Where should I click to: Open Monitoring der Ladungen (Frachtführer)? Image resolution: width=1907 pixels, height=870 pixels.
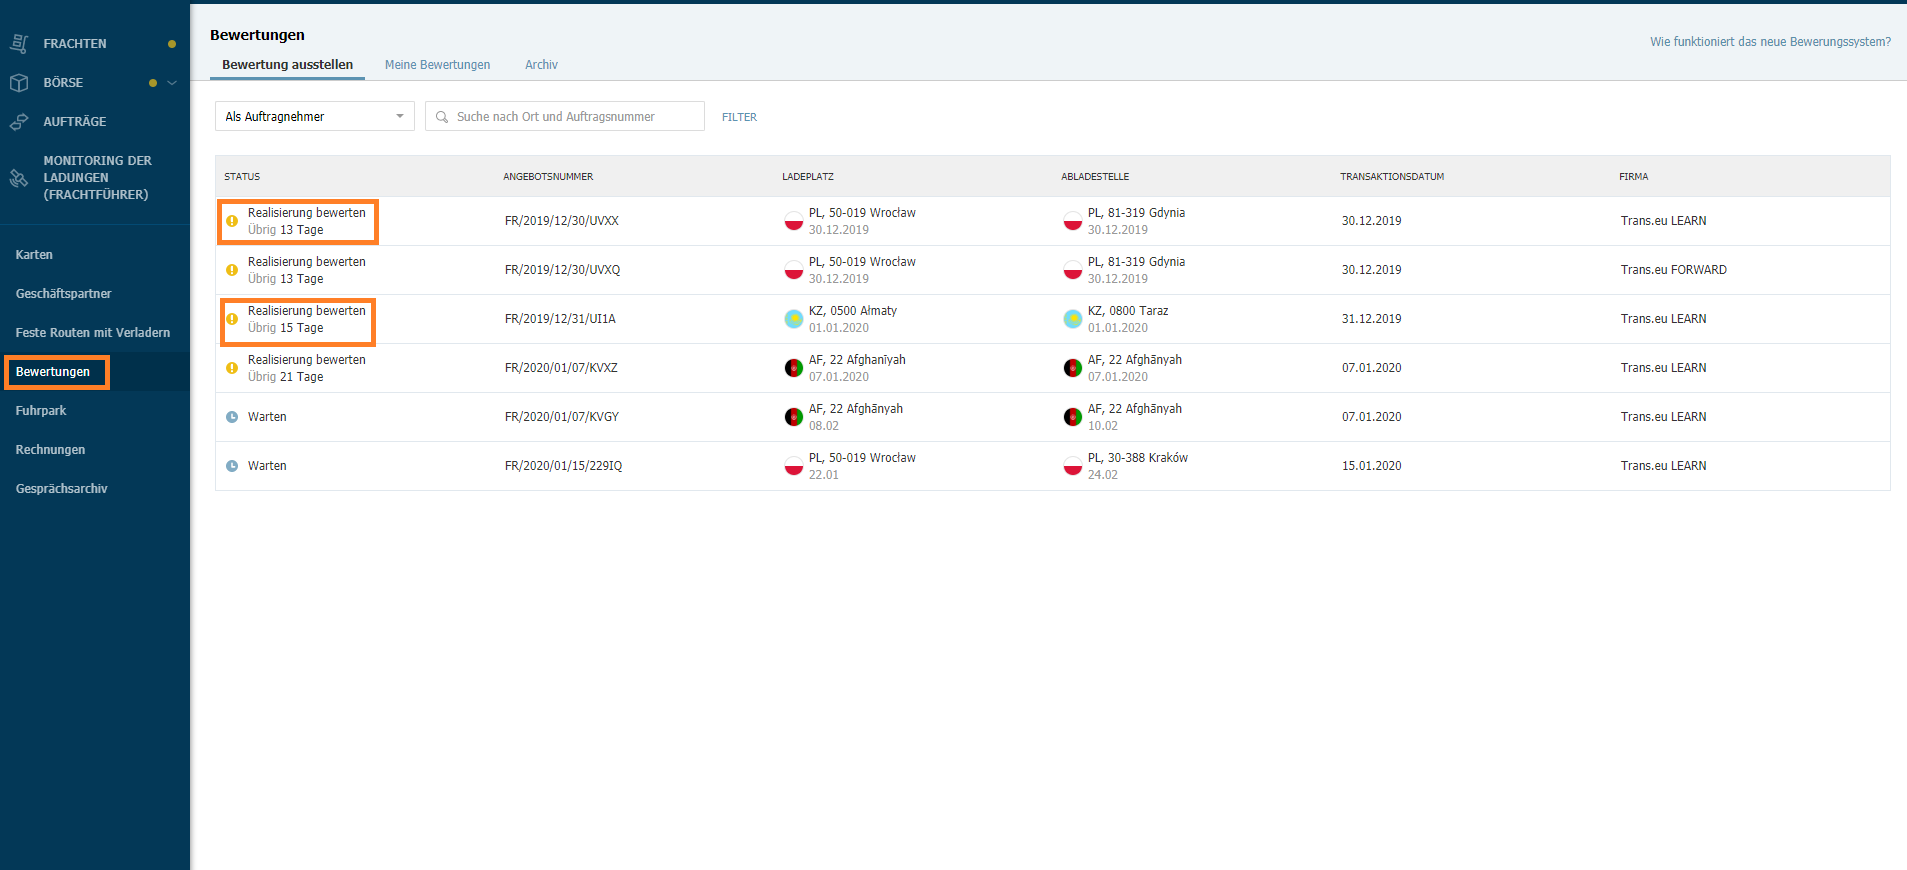coord(97,178)
